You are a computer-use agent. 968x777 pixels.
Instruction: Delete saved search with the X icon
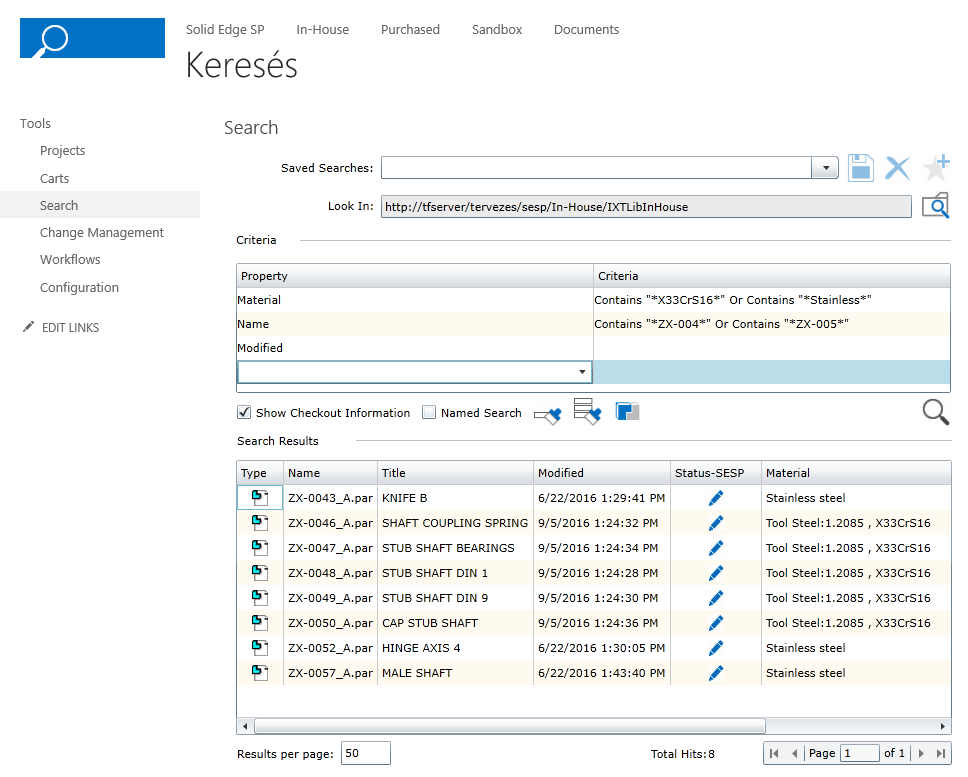(x=898, y=168)
